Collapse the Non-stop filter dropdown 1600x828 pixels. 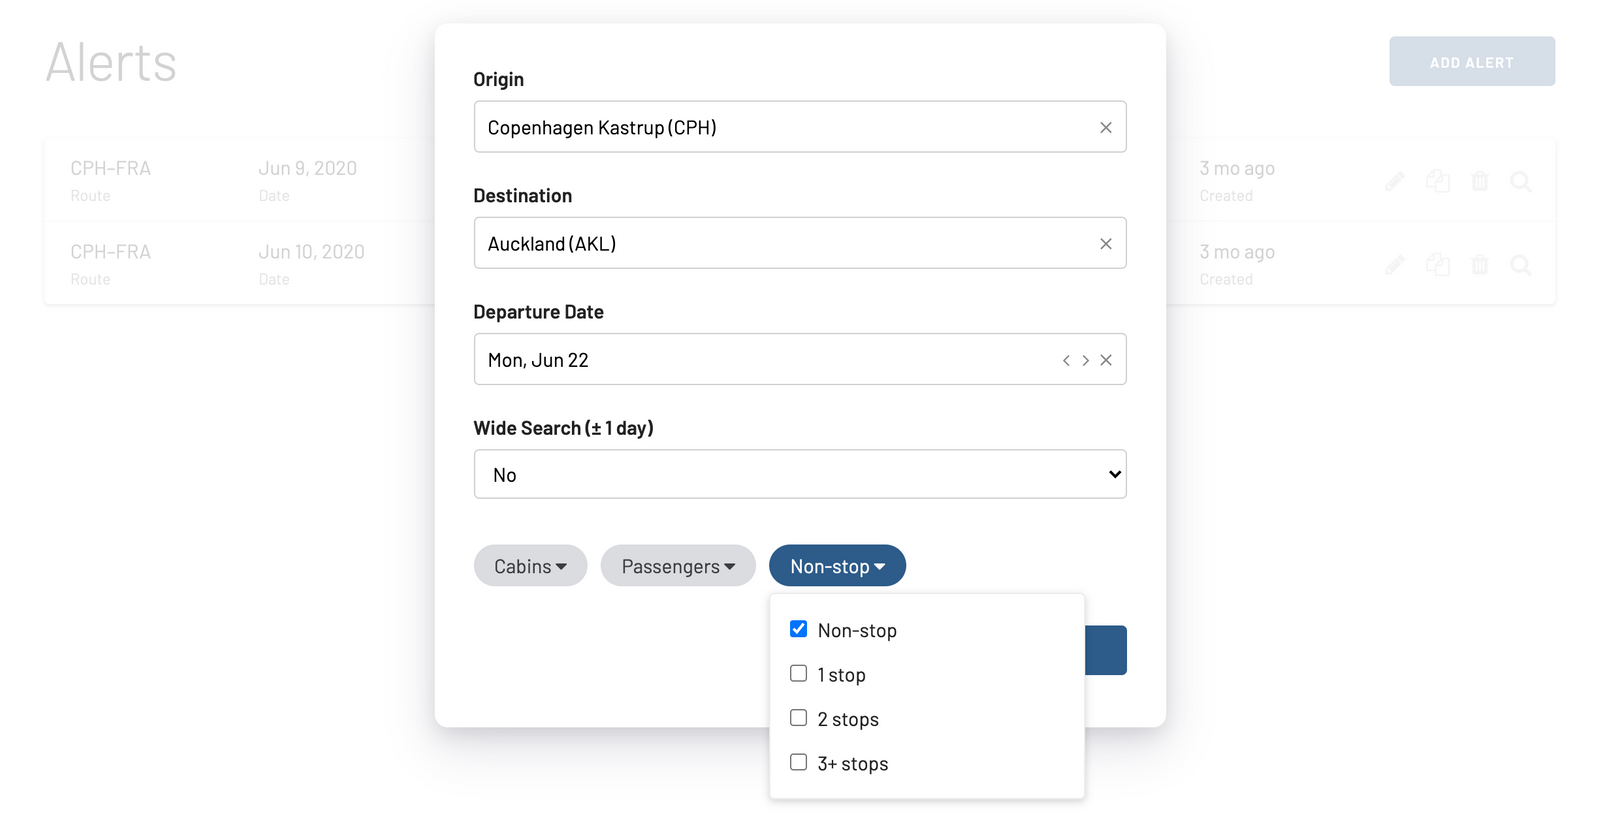[837, 566]
